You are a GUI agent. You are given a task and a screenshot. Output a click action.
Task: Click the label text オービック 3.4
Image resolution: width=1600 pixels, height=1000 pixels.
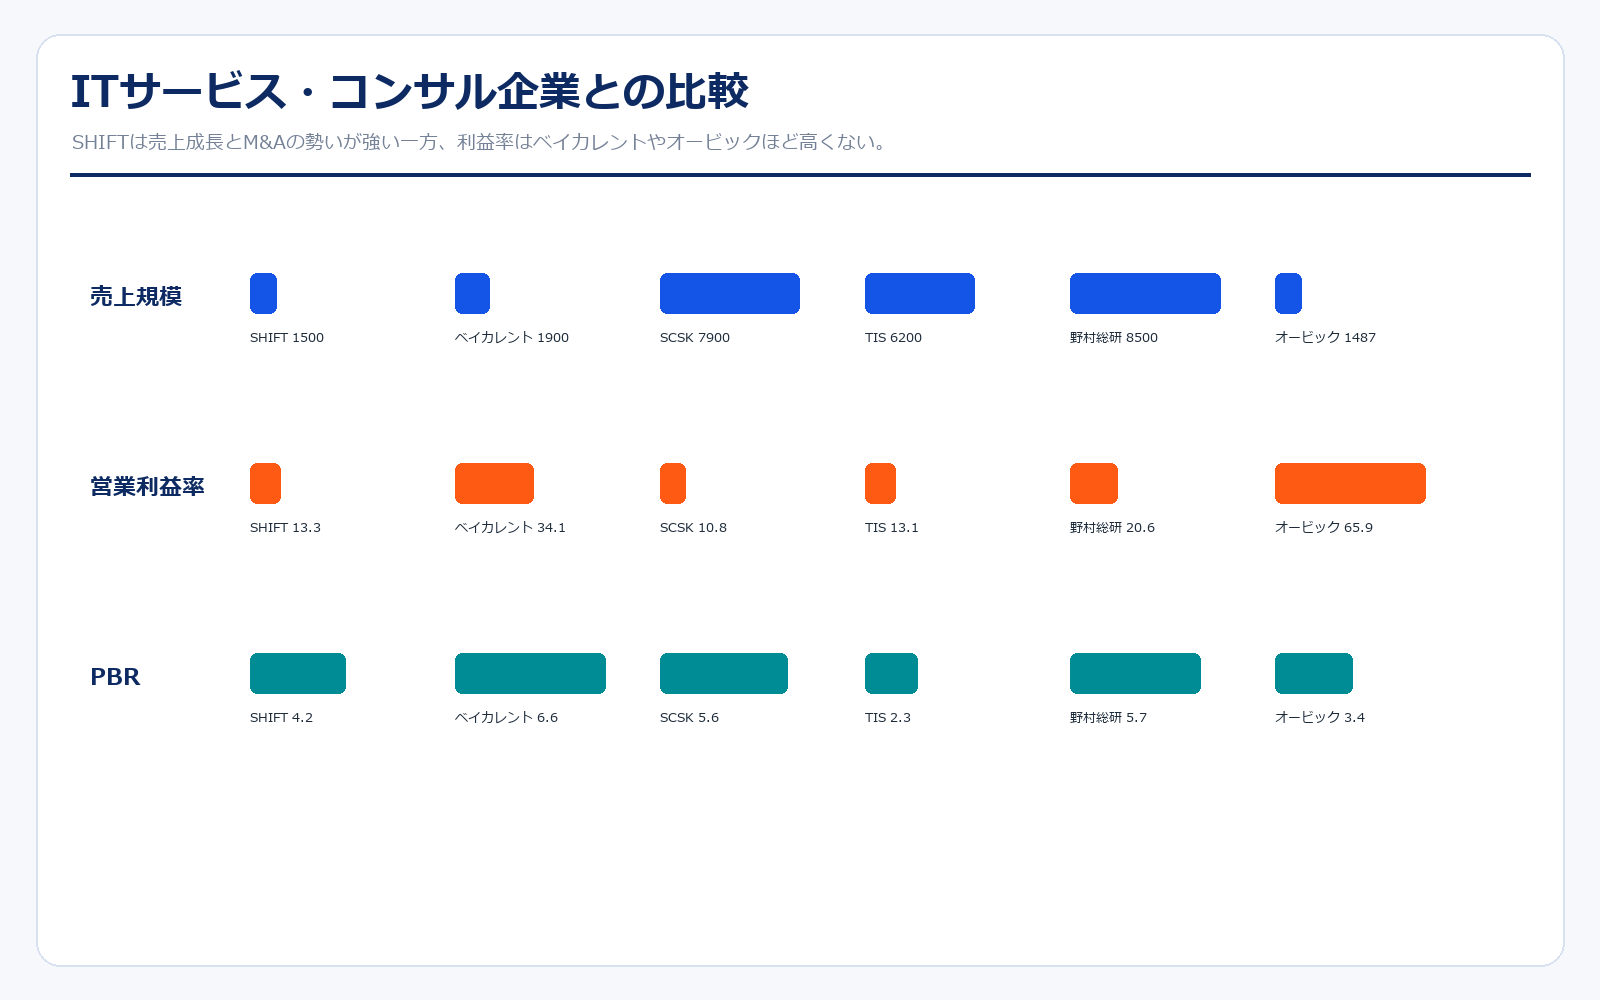(x=1320, y=718)
